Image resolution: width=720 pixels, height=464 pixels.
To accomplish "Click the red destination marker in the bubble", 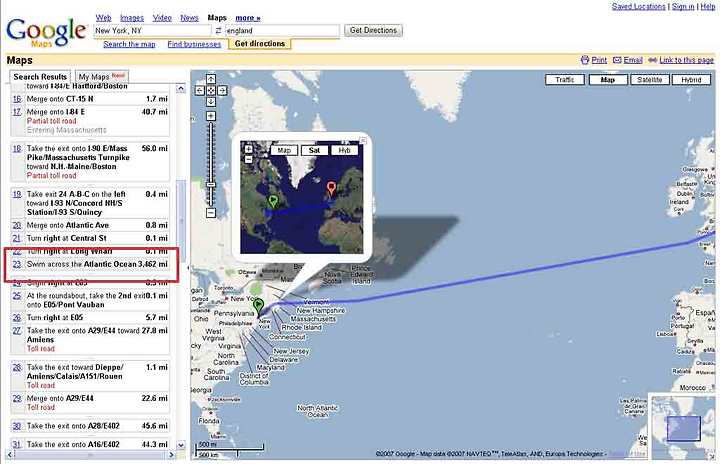I will 331,188.
